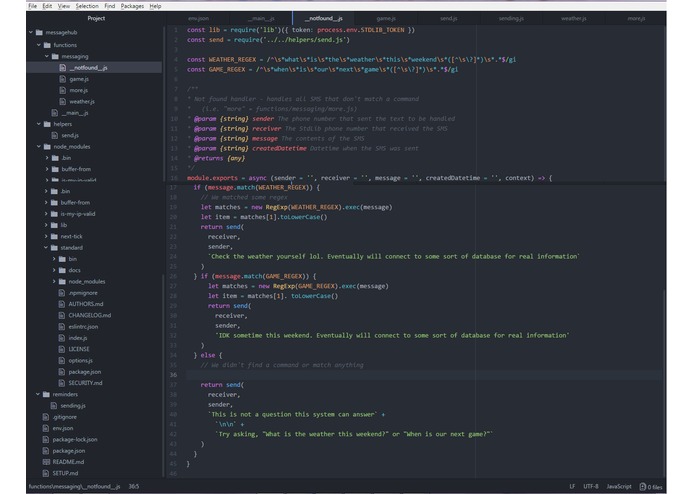Click the file icon beside AUTHORS.md

[x=62, y=304]
